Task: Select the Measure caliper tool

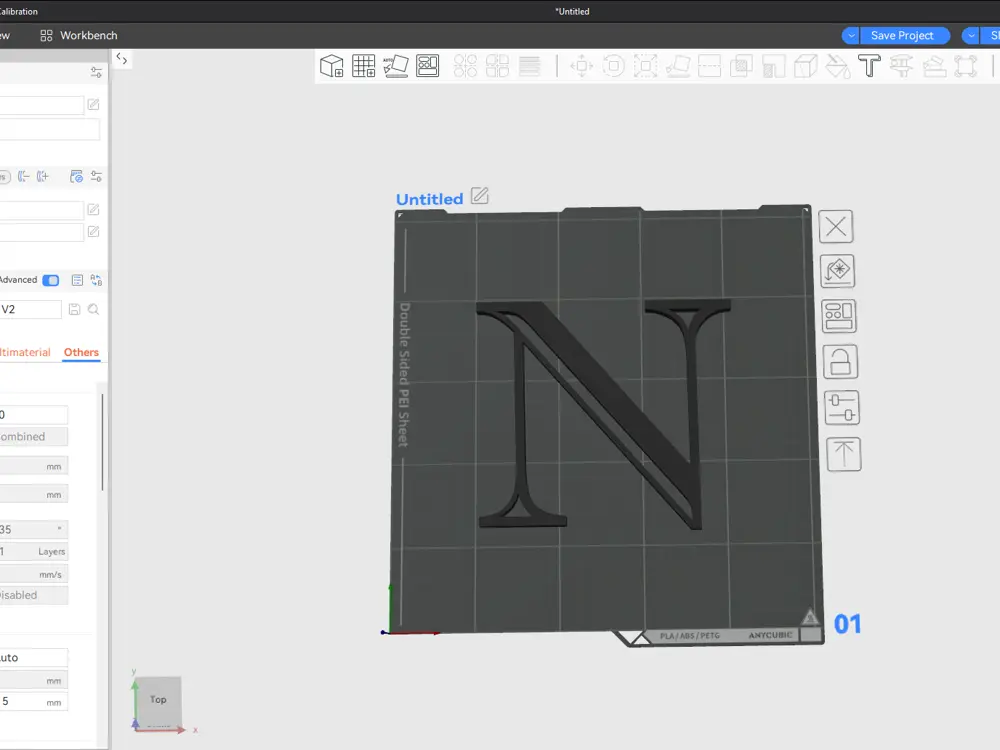Action: click(902, 66)
